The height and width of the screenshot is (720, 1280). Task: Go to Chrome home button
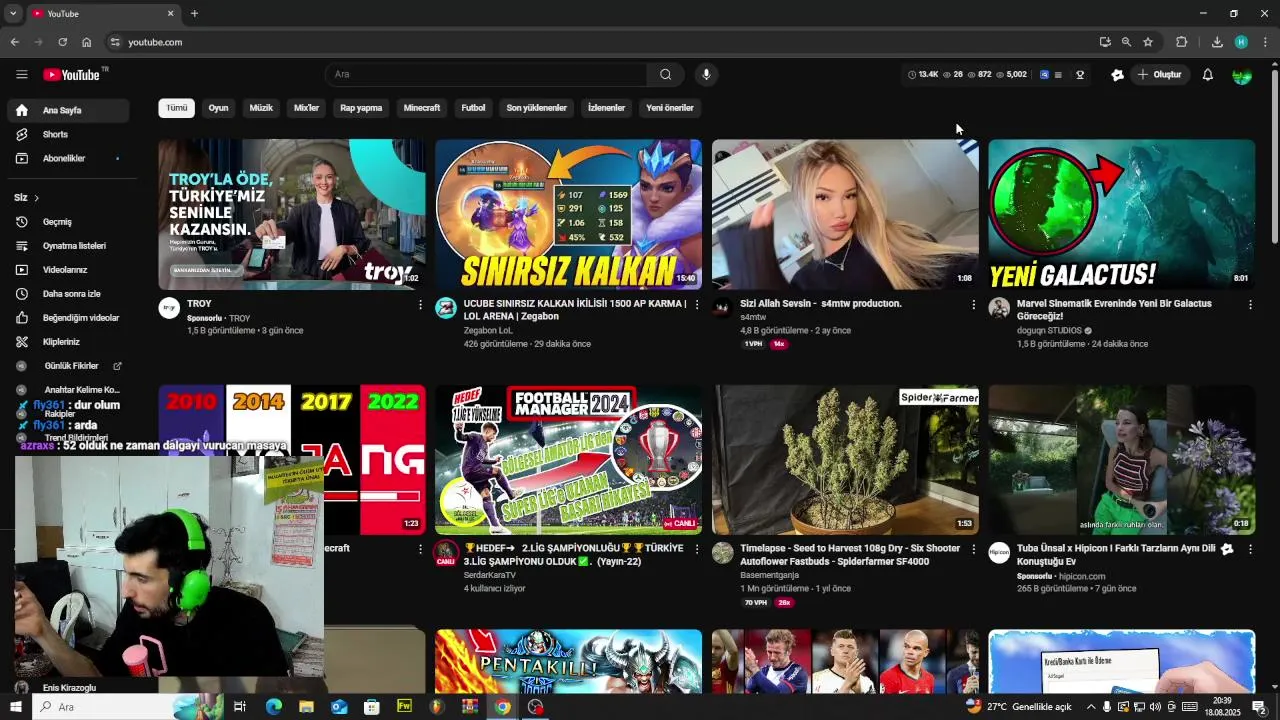click(x=87, y=42)
